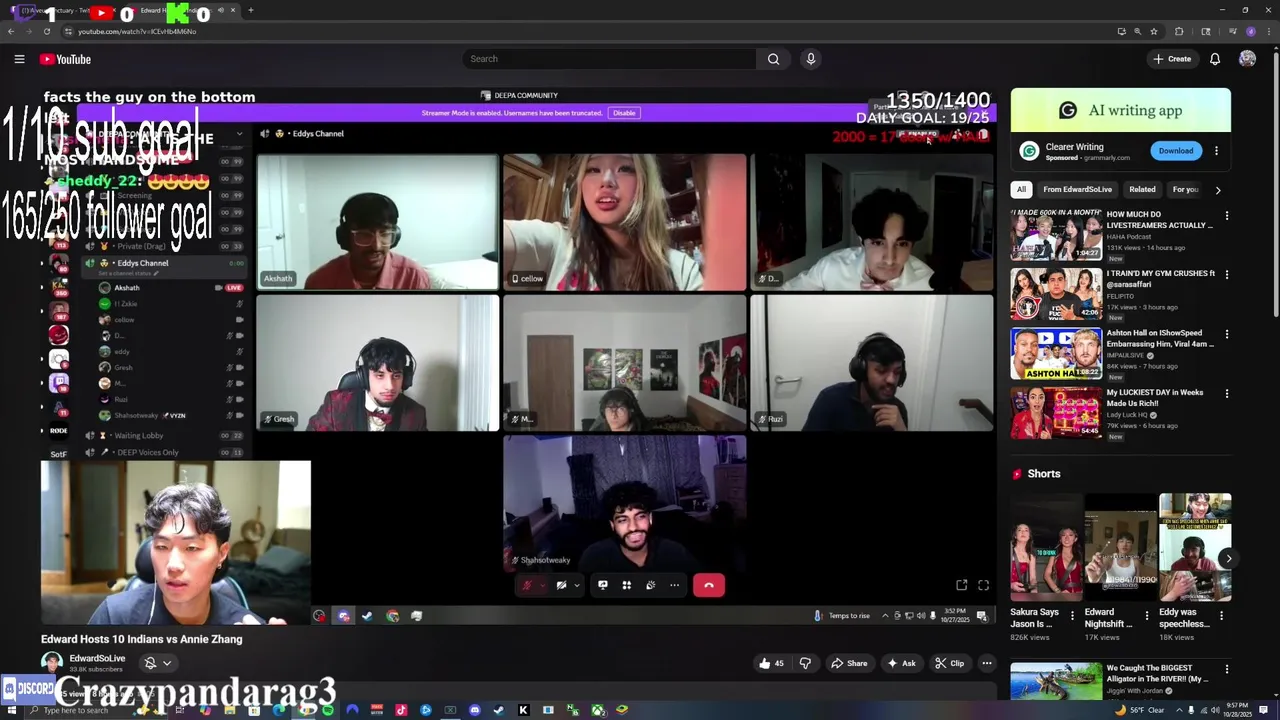1280x720 pixels.
Task: Select the Akshath participant video tile
Action: 377,221
